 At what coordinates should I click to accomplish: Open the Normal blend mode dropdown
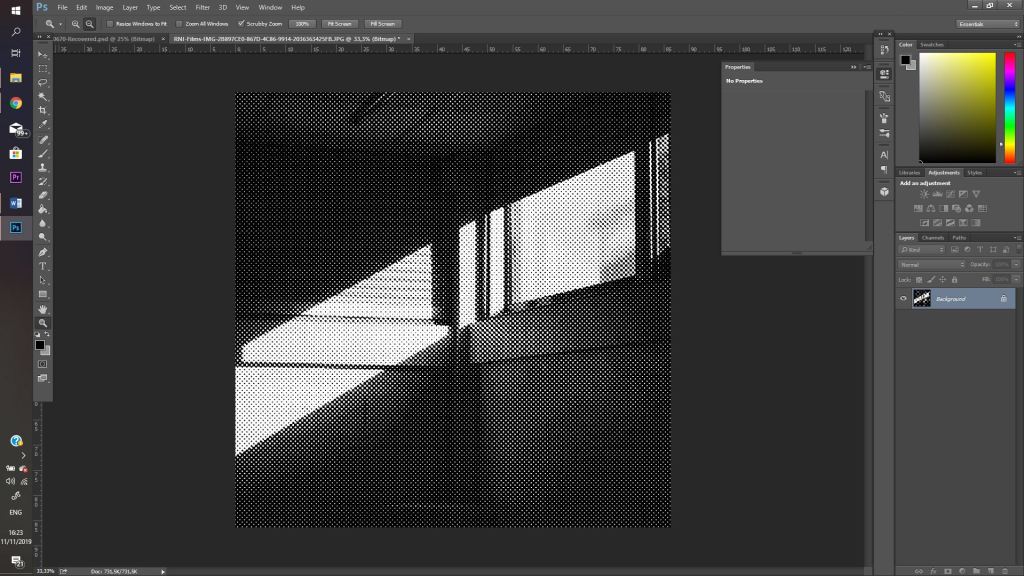click(932, 264)
